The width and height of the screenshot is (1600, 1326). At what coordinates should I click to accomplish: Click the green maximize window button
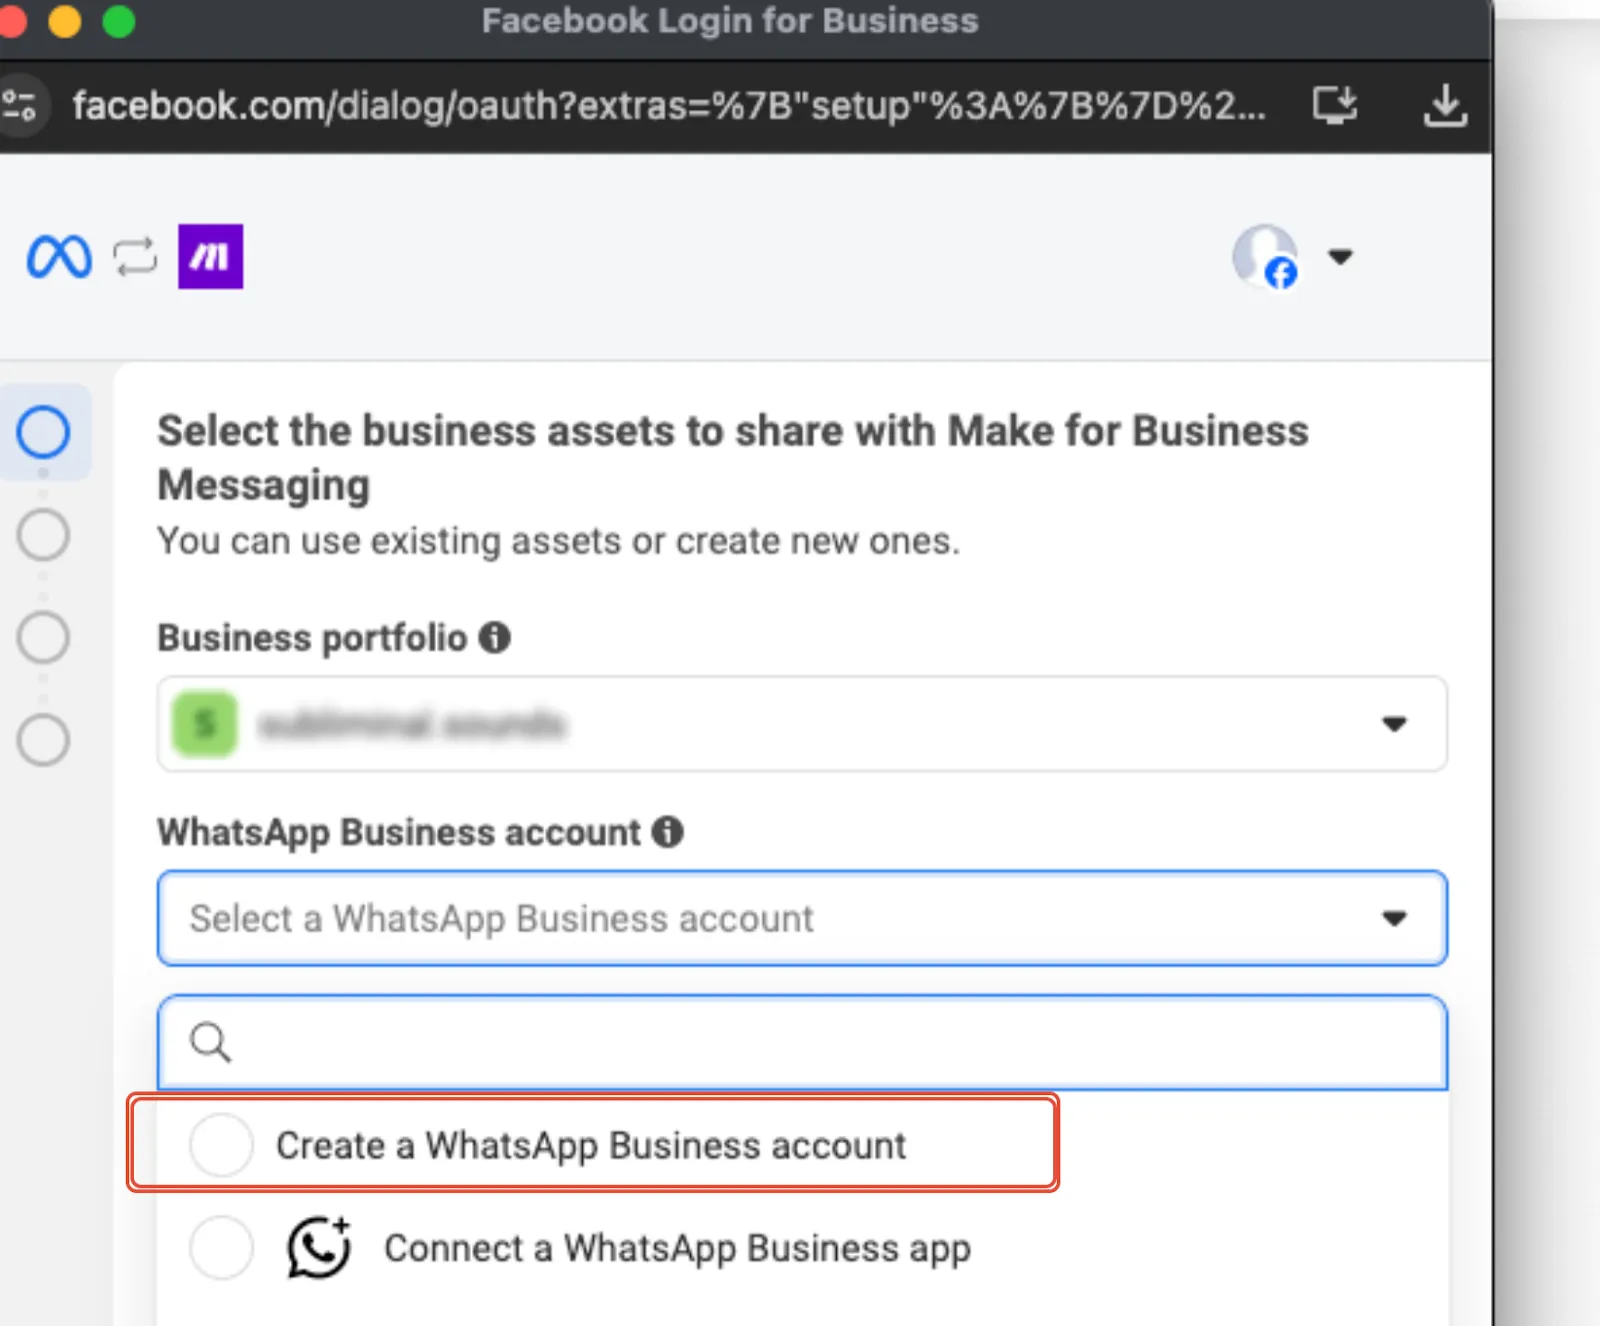pos(119,21)
